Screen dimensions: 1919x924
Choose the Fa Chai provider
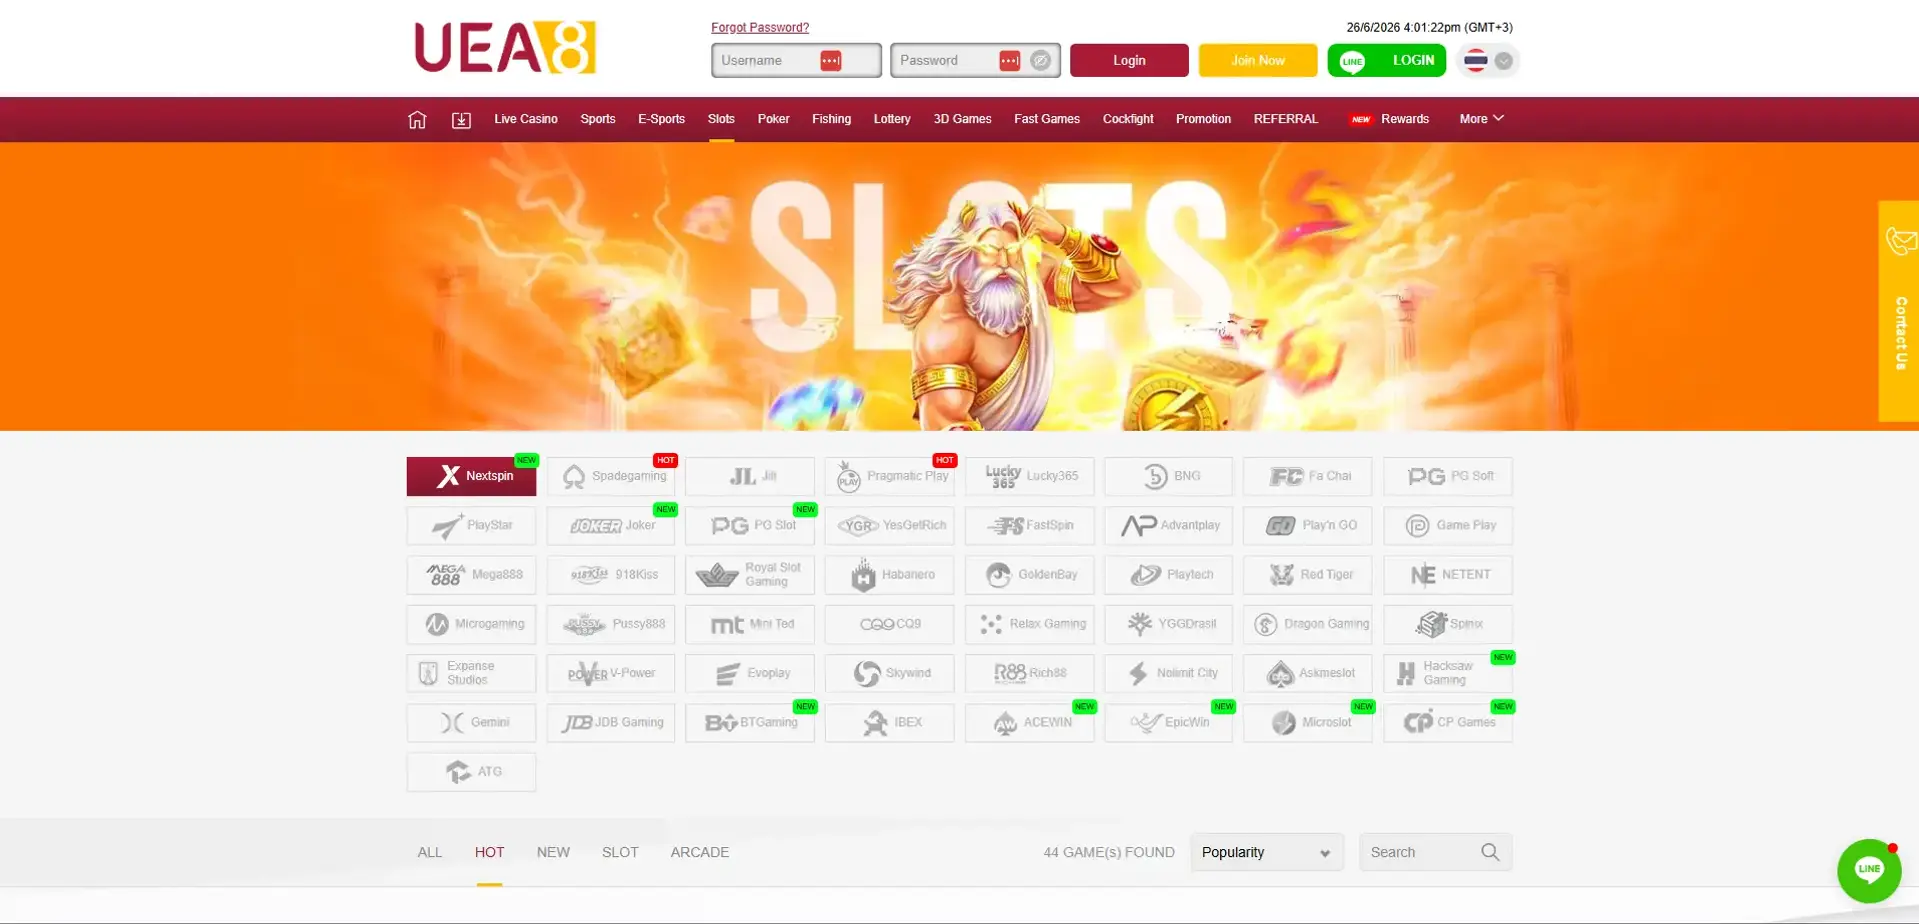tap(1308, 476)
